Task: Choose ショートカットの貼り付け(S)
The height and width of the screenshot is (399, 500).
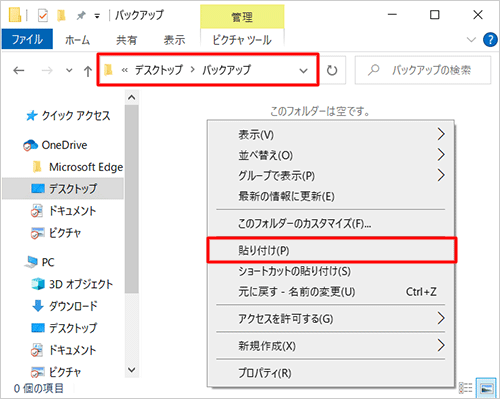Action: click(331, 271)
